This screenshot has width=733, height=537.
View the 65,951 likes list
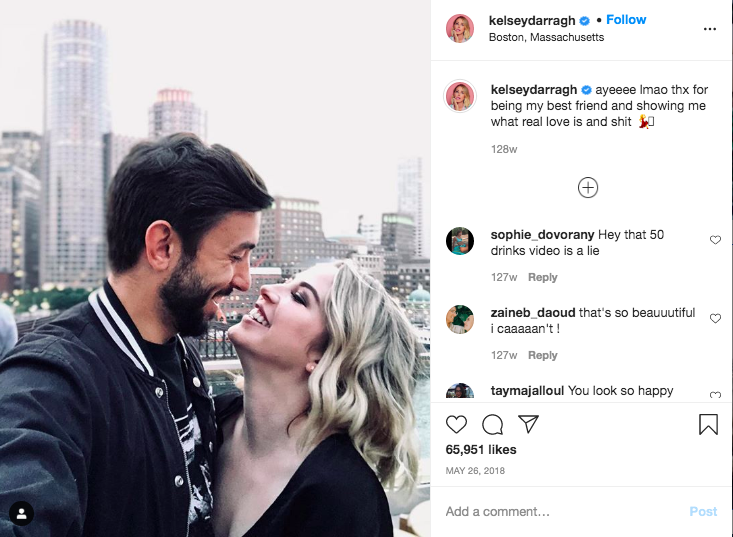[481, 450]
